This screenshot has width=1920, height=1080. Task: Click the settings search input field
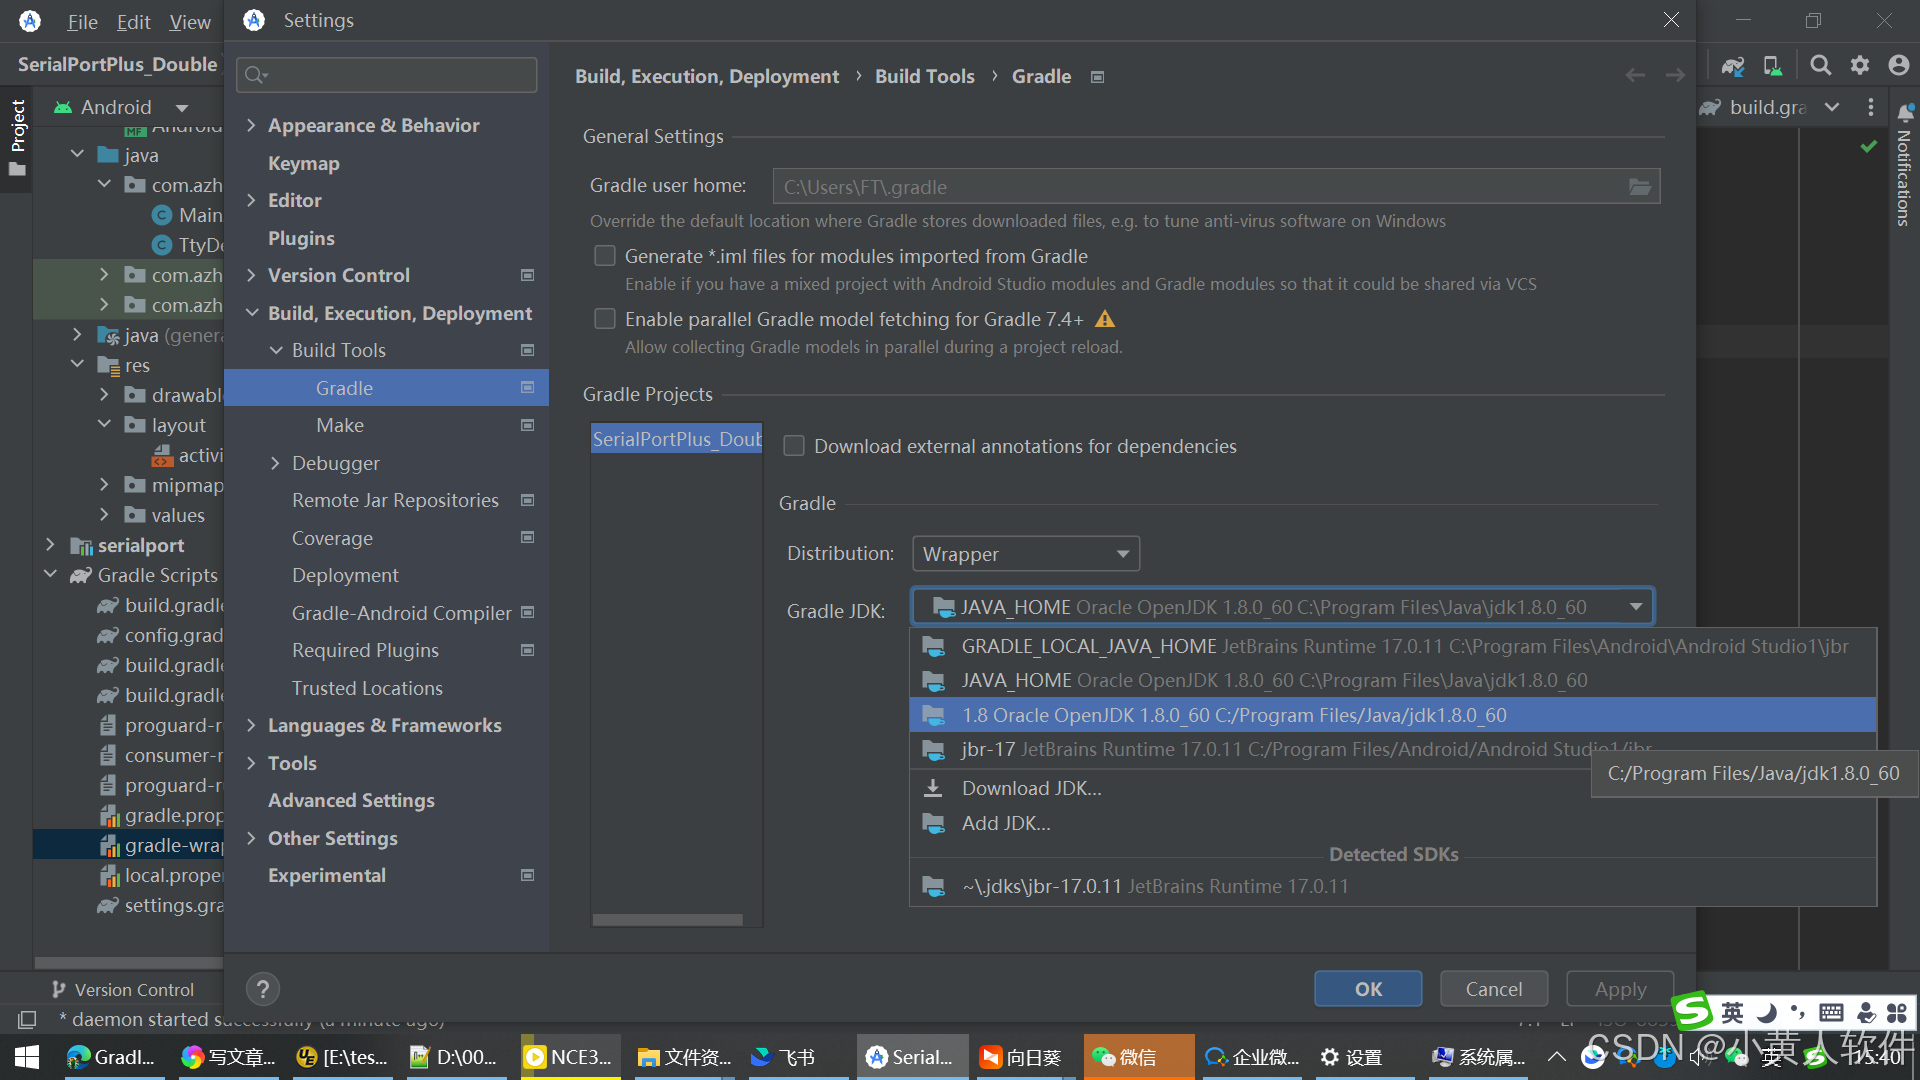(x=396, y=75)
